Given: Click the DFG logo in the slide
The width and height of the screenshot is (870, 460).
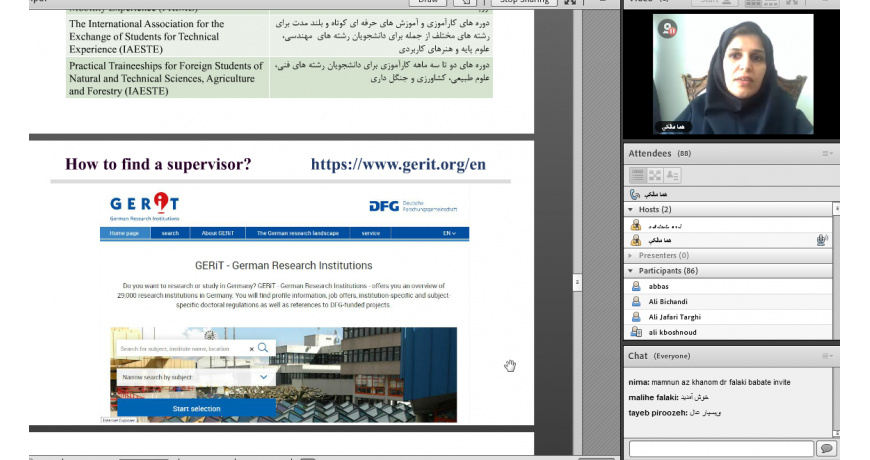Looking at the screenshot, I should (x=413, y=206).
